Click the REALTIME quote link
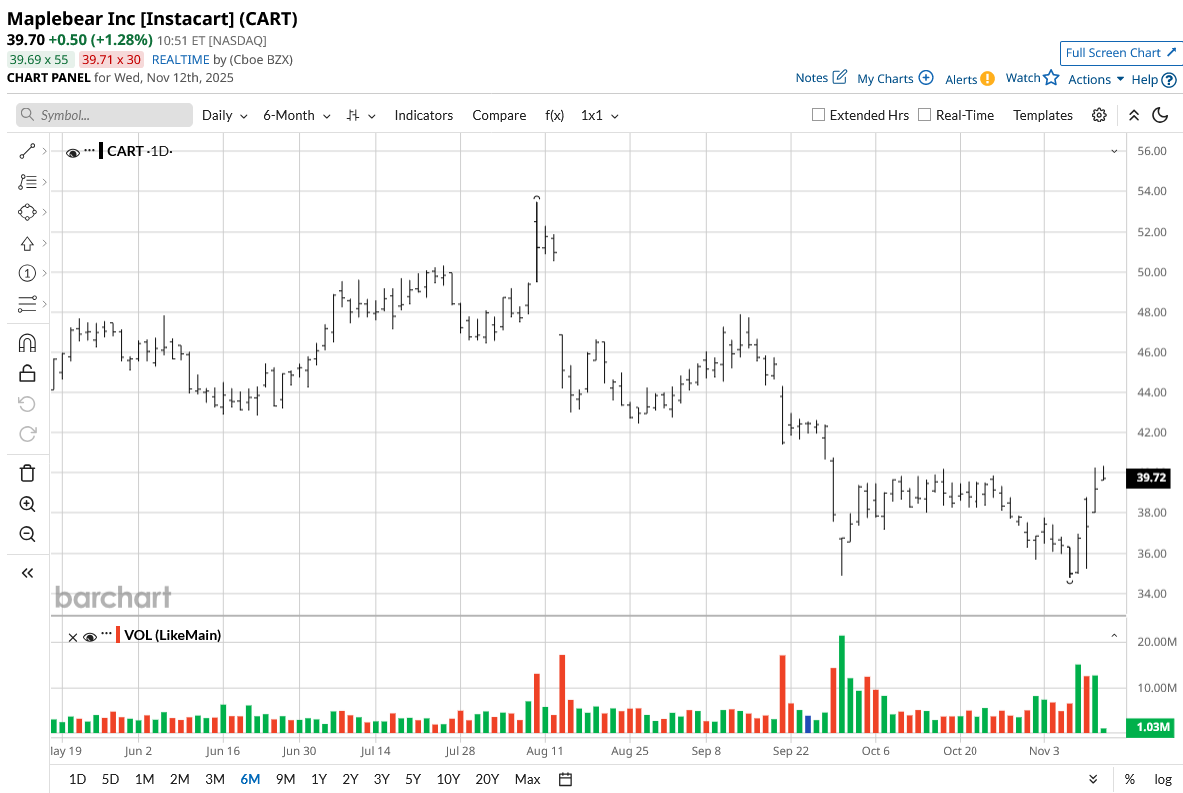 pos(180,60)
